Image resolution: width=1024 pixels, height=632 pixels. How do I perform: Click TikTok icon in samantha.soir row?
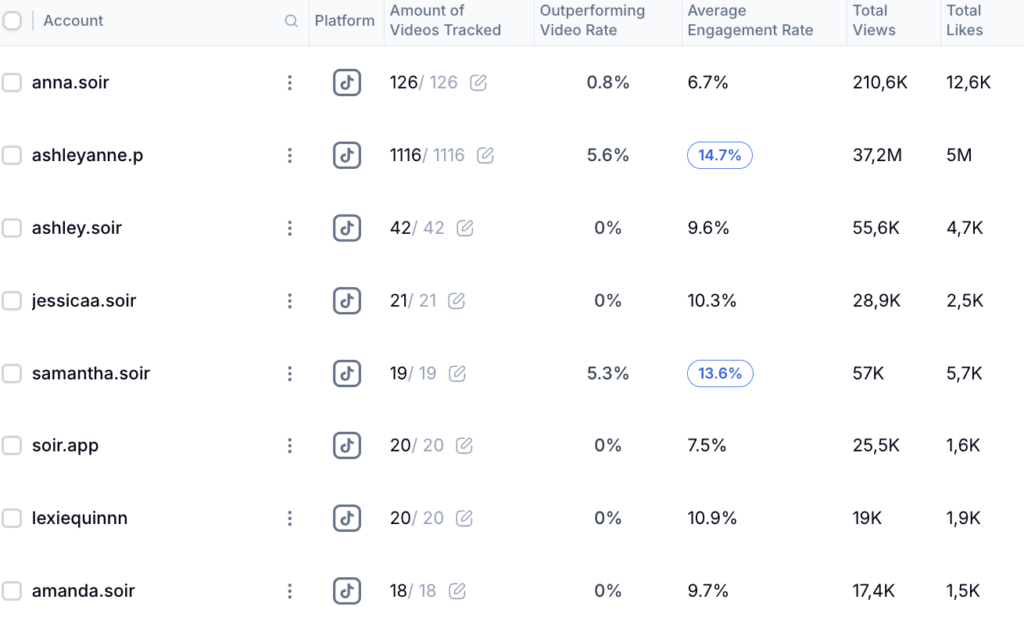click(347, 373)
